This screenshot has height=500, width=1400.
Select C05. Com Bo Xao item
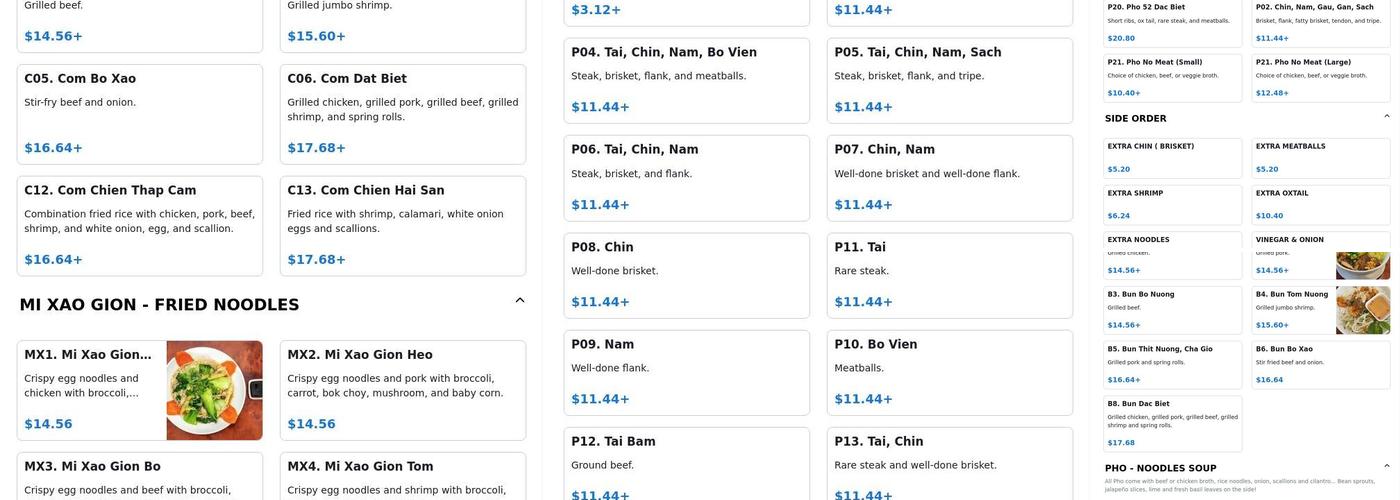click(140, 114)
